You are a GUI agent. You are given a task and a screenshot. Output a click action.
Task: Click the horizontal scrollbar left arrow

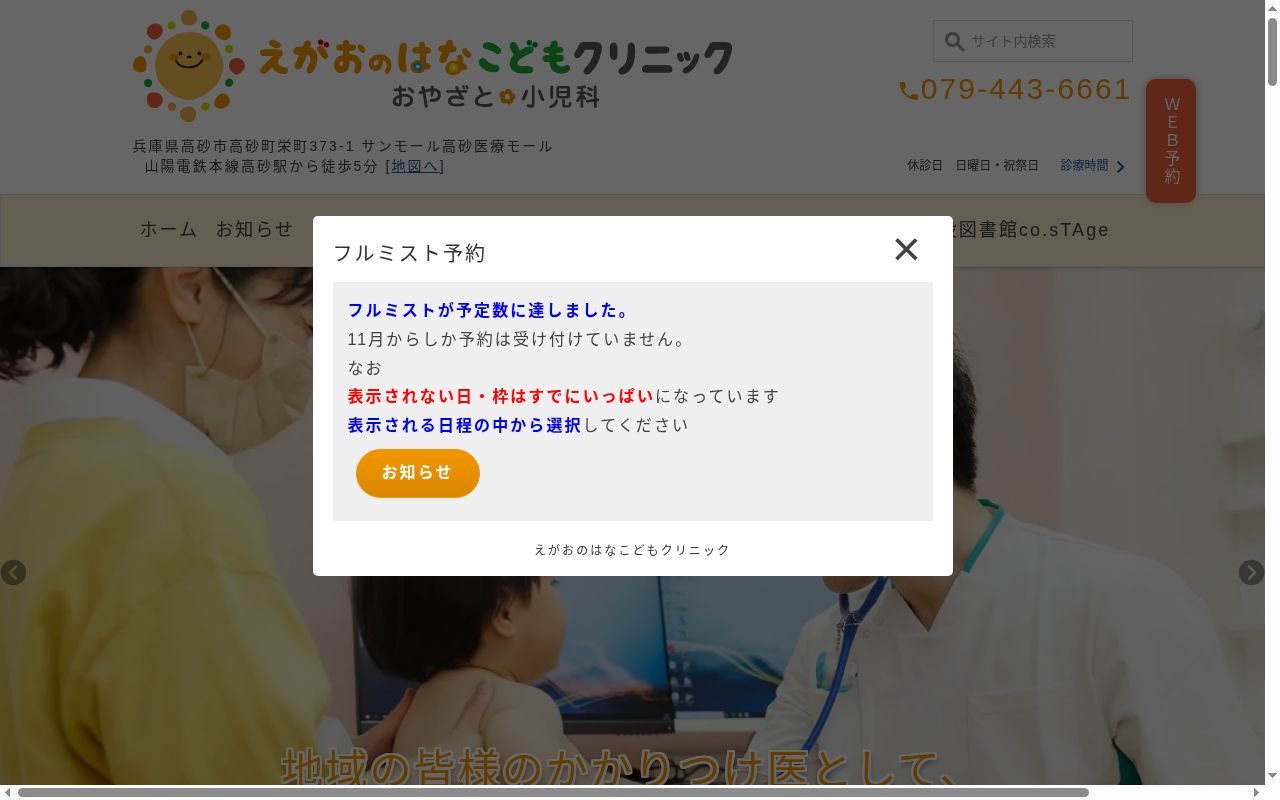(8, 792)
